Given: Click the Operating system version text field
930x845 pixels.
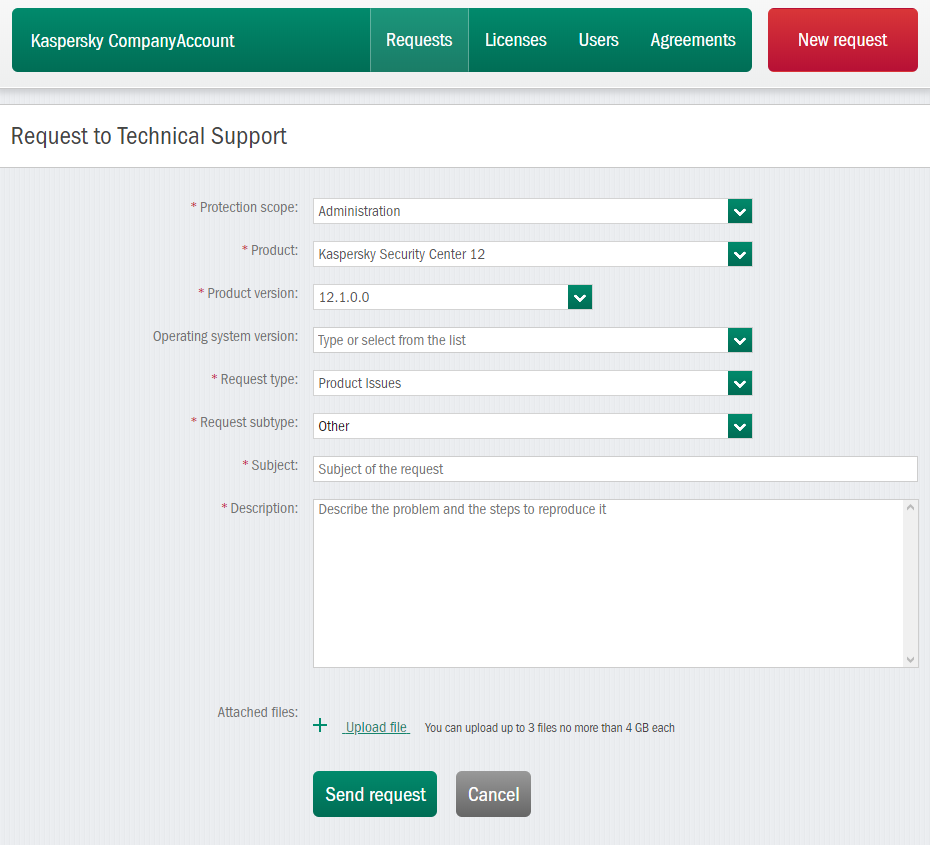Looking at the screenshot, I should [520, 340].
